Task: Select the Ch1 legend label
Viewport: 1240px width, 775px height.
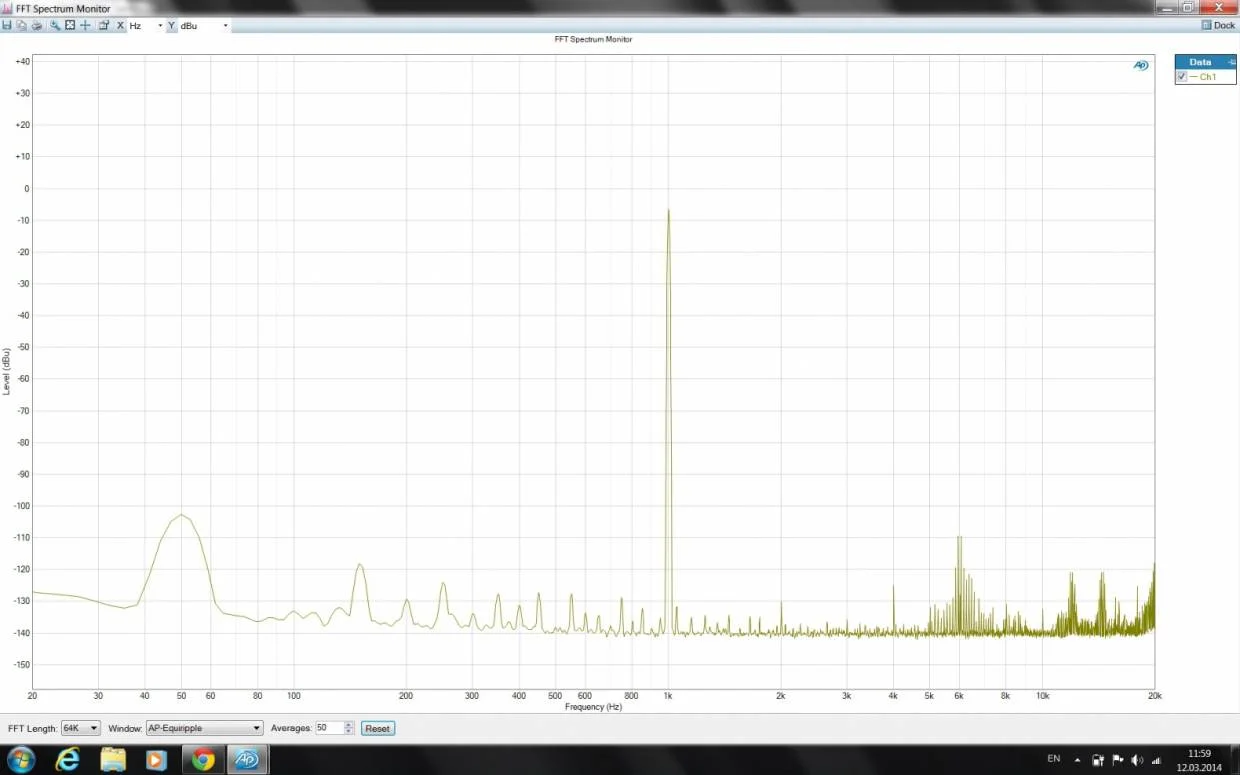Action: click(1208, 77)
